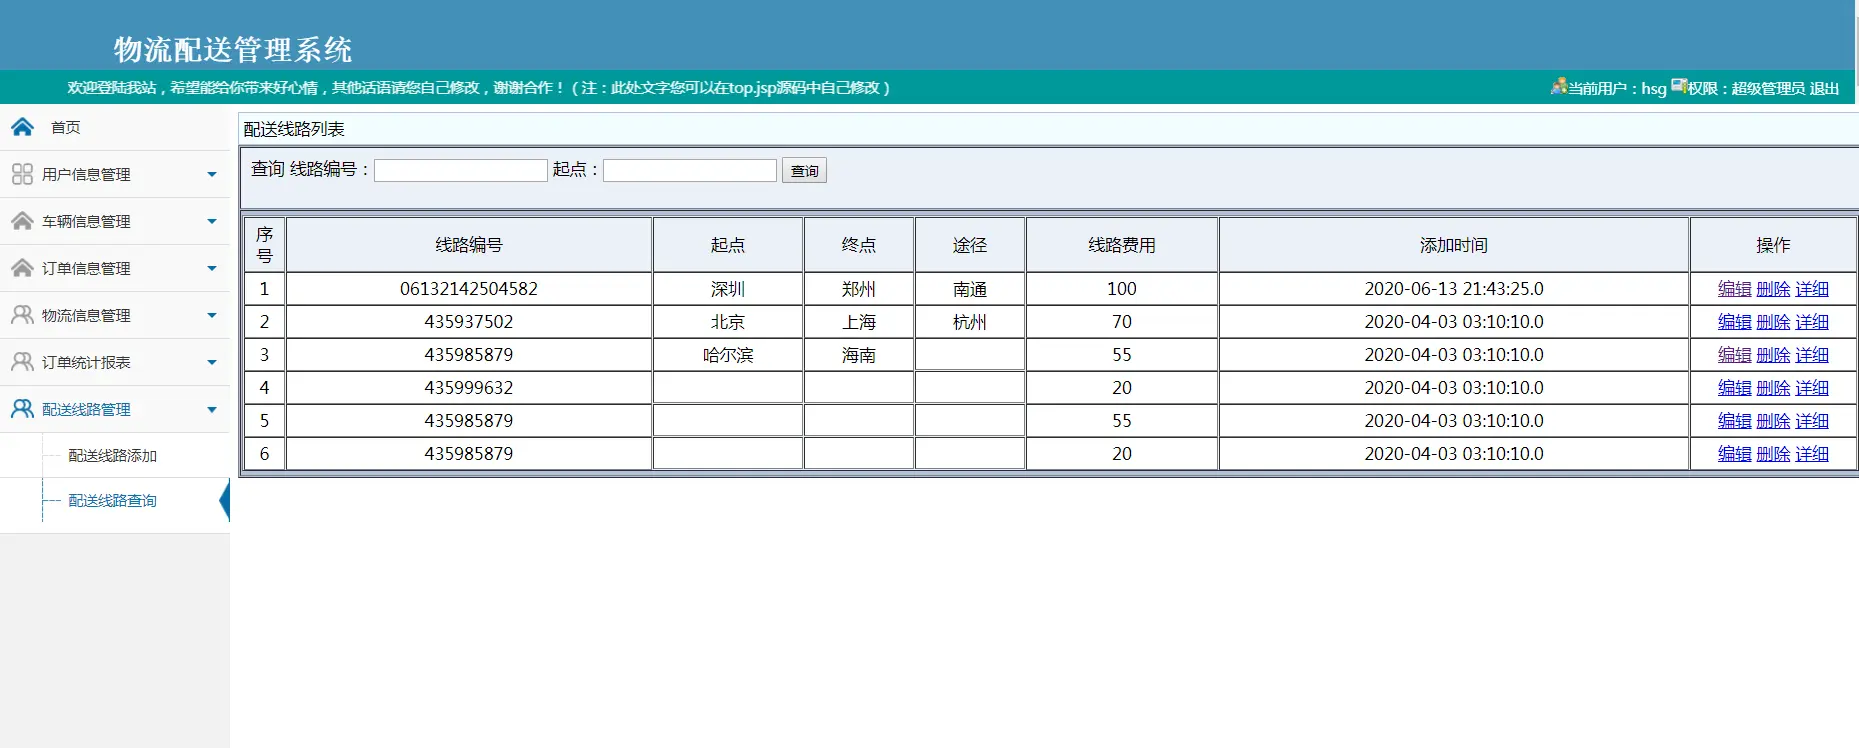View details of route 06132142504582
This screenshot has width=1859, height=748.
point(1812,289)
